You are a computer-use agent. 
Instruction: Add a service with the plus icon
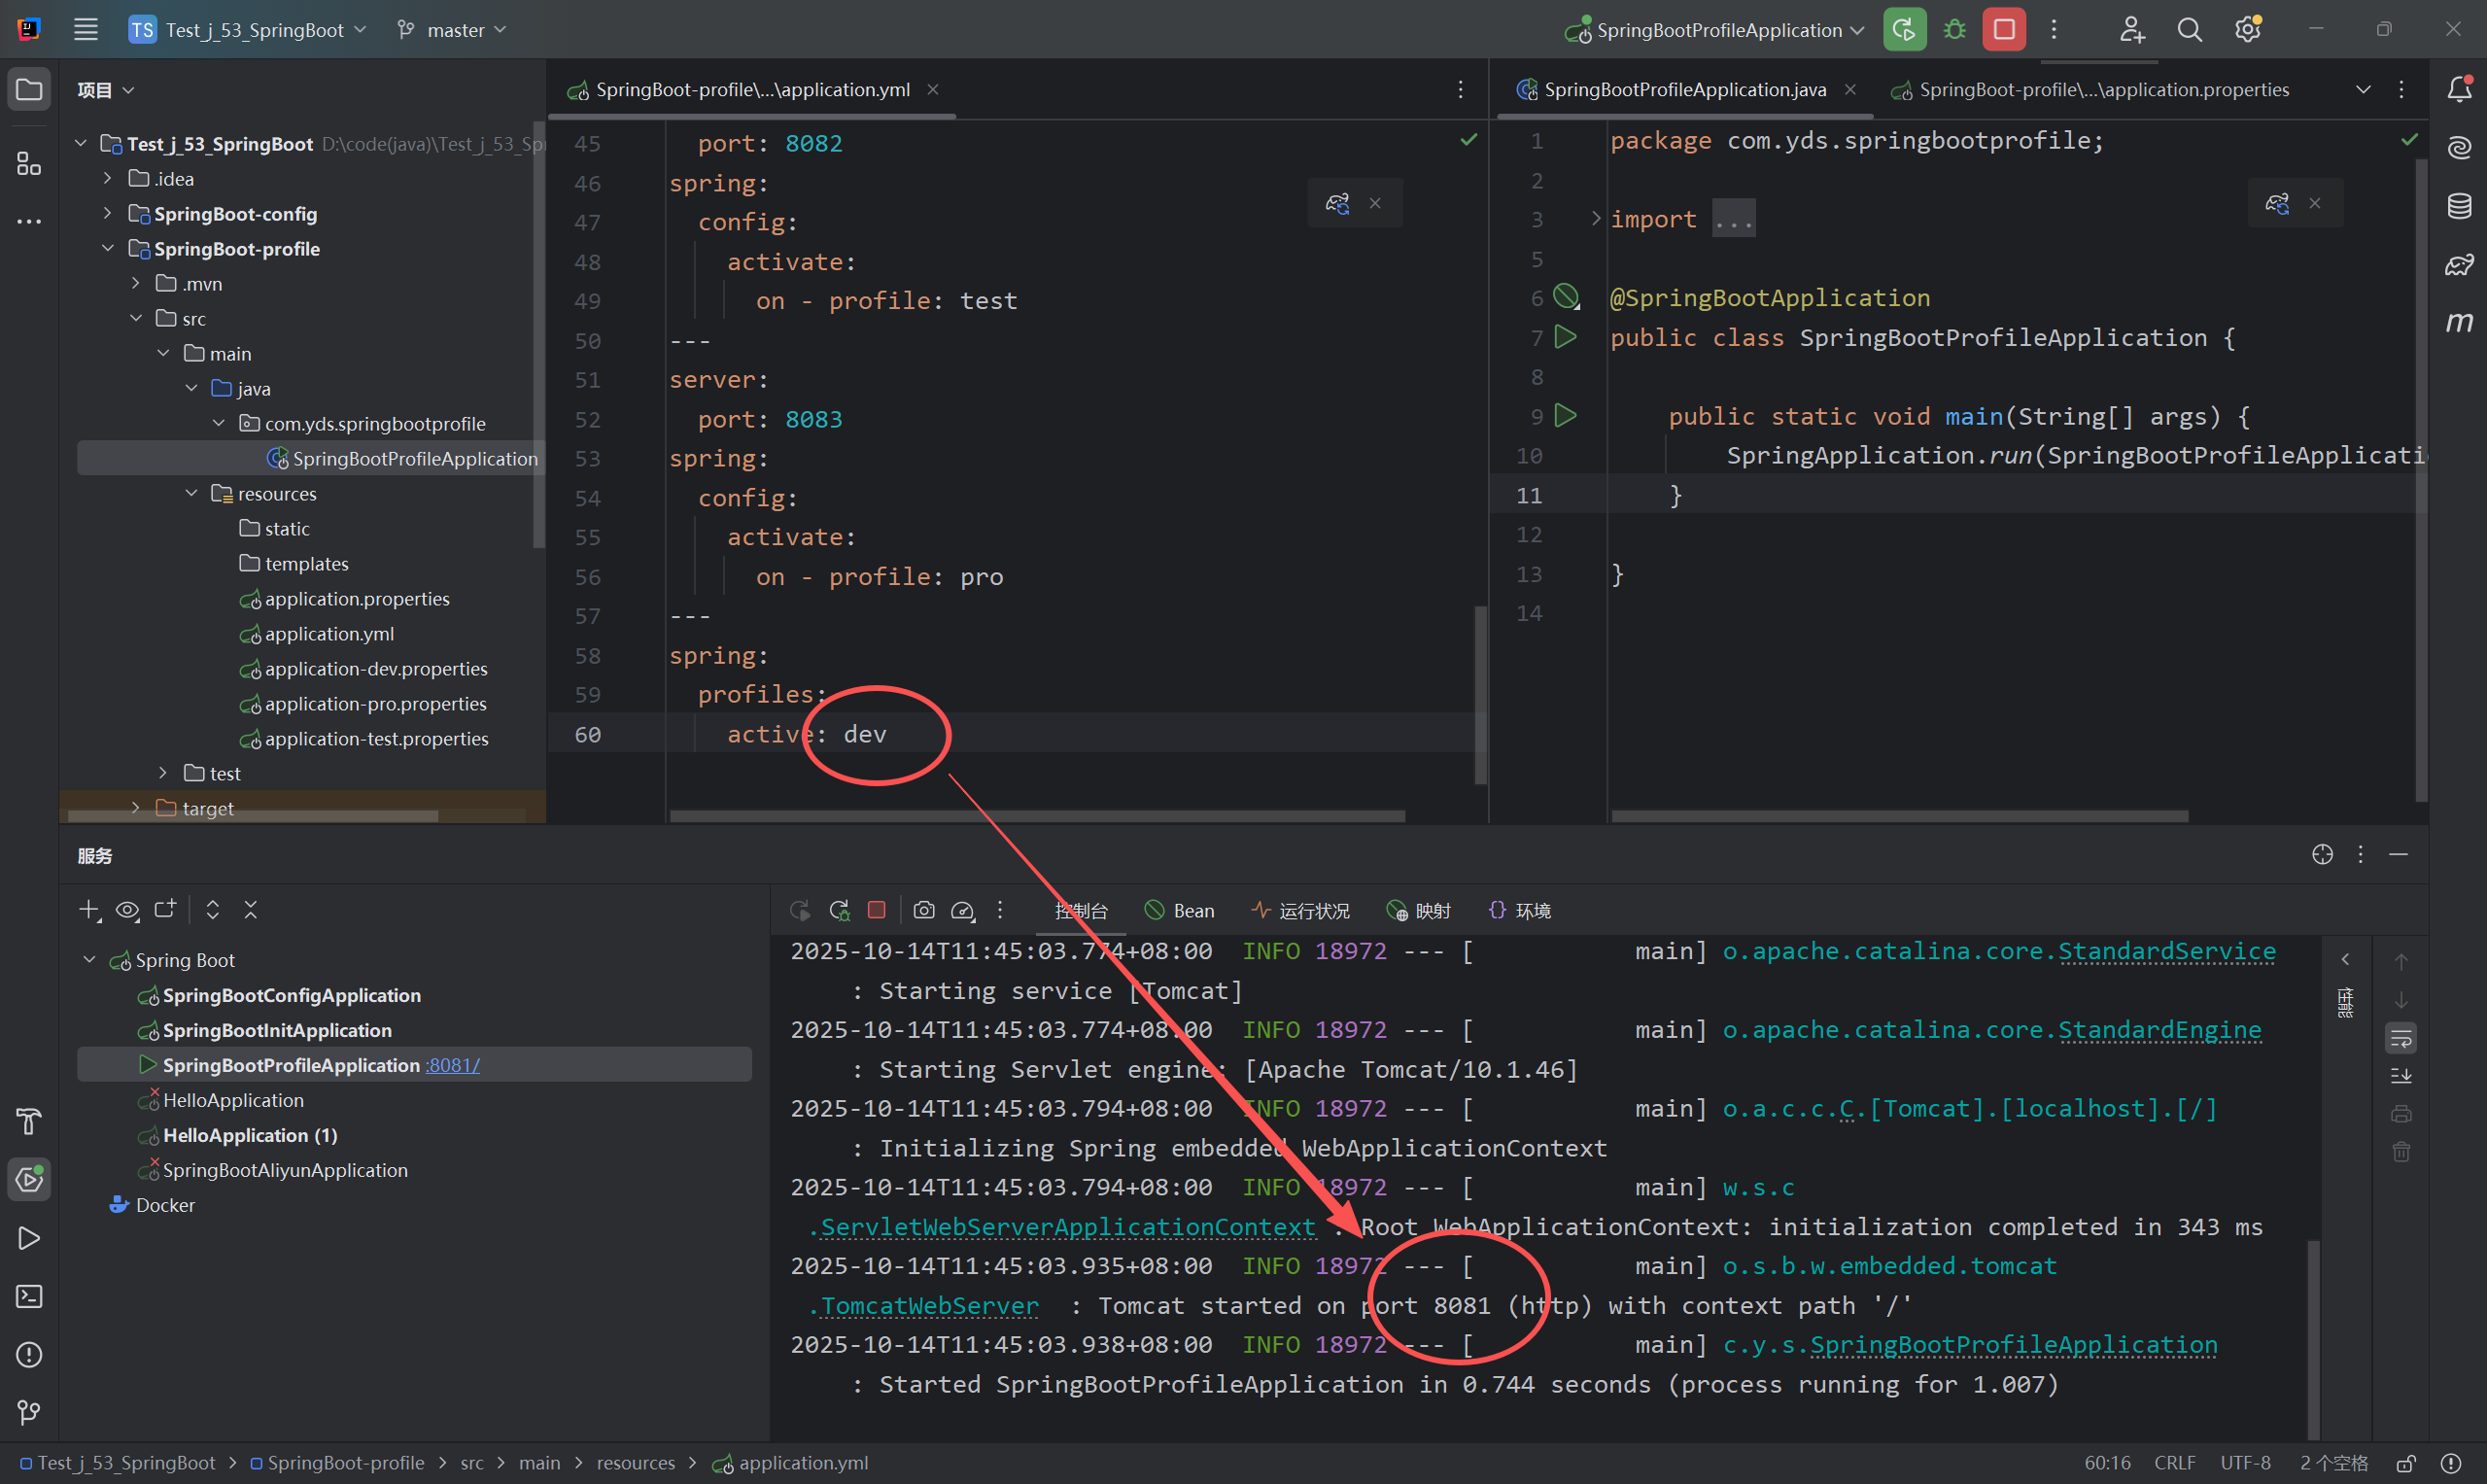pos(90,910)
